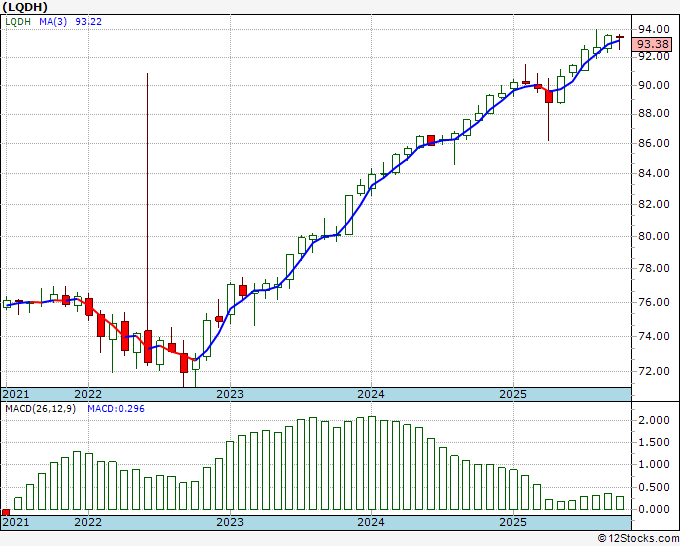The width and height of the screenshot is (680, 546).
Task: Click the last green MACD histogram bar
Action: point(620,503)
